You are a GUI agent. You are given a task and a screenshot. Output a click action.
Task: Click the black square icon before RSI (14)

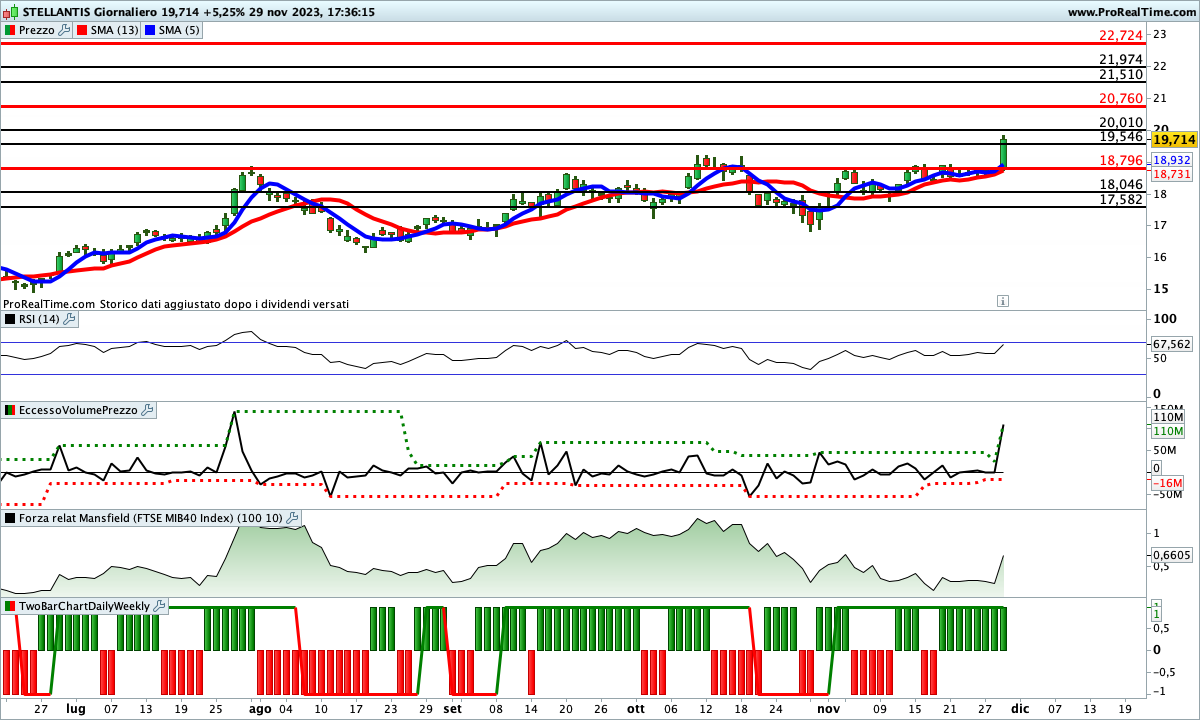[x=10, y=319]
